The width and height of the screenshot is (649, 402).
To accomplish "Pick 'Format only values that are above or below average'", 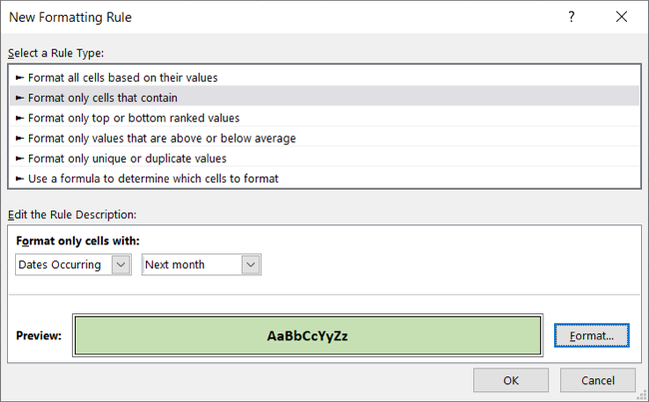I will click(324, 138).
